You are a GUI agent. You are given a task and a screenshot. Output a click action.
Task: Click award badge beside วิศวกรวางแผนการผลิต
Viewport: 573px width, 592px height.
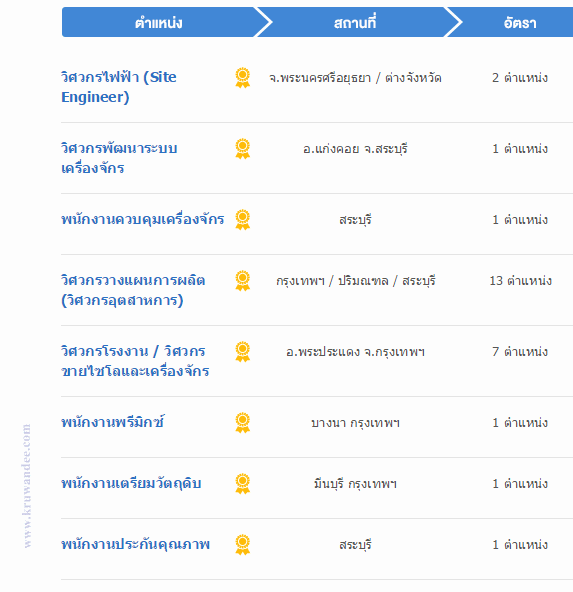242,281
